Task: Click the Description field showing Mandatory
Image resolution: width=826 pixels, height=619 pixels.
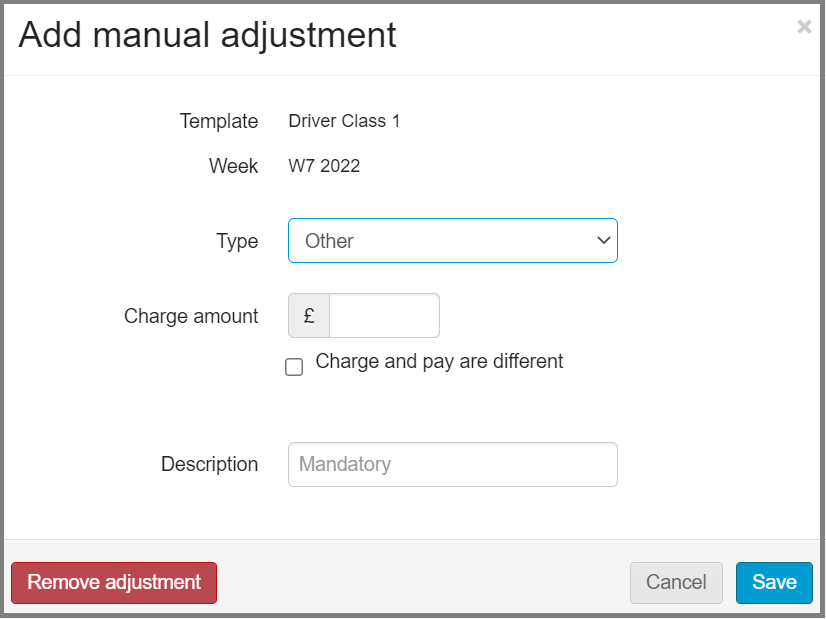Action: [x=452, y=464]
